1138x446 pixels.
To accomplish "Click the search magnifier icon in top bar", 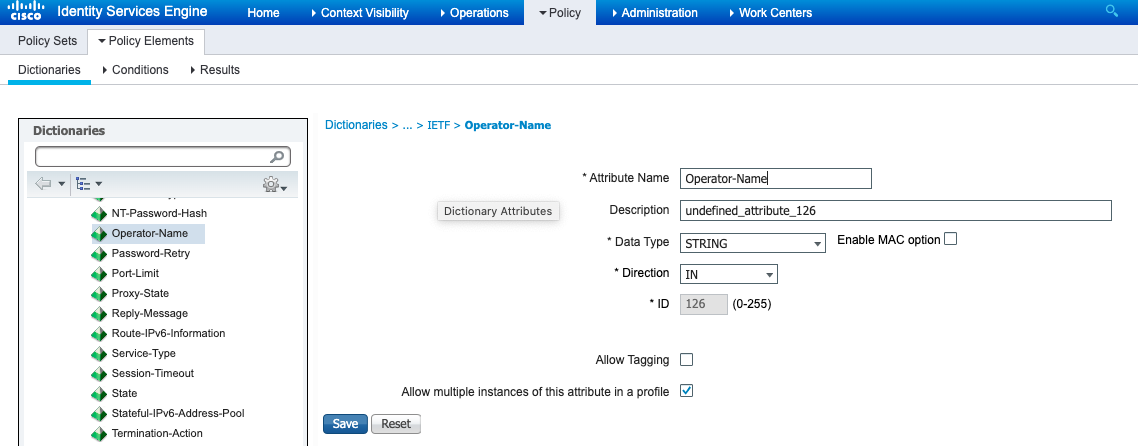I will 1112,12.
